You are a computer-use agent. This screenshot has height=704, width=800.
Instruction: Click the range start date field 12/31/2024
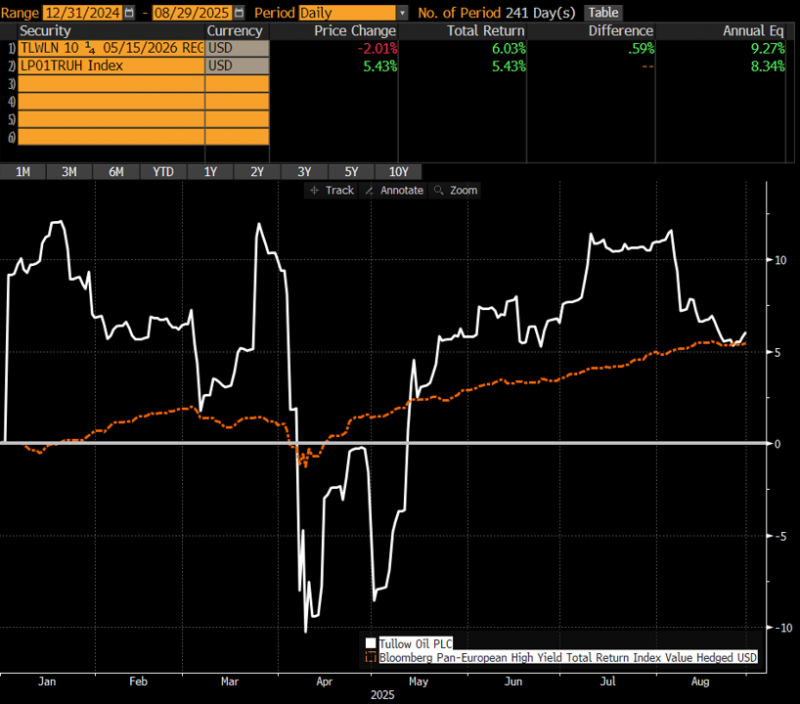click(x=82, y=13)
